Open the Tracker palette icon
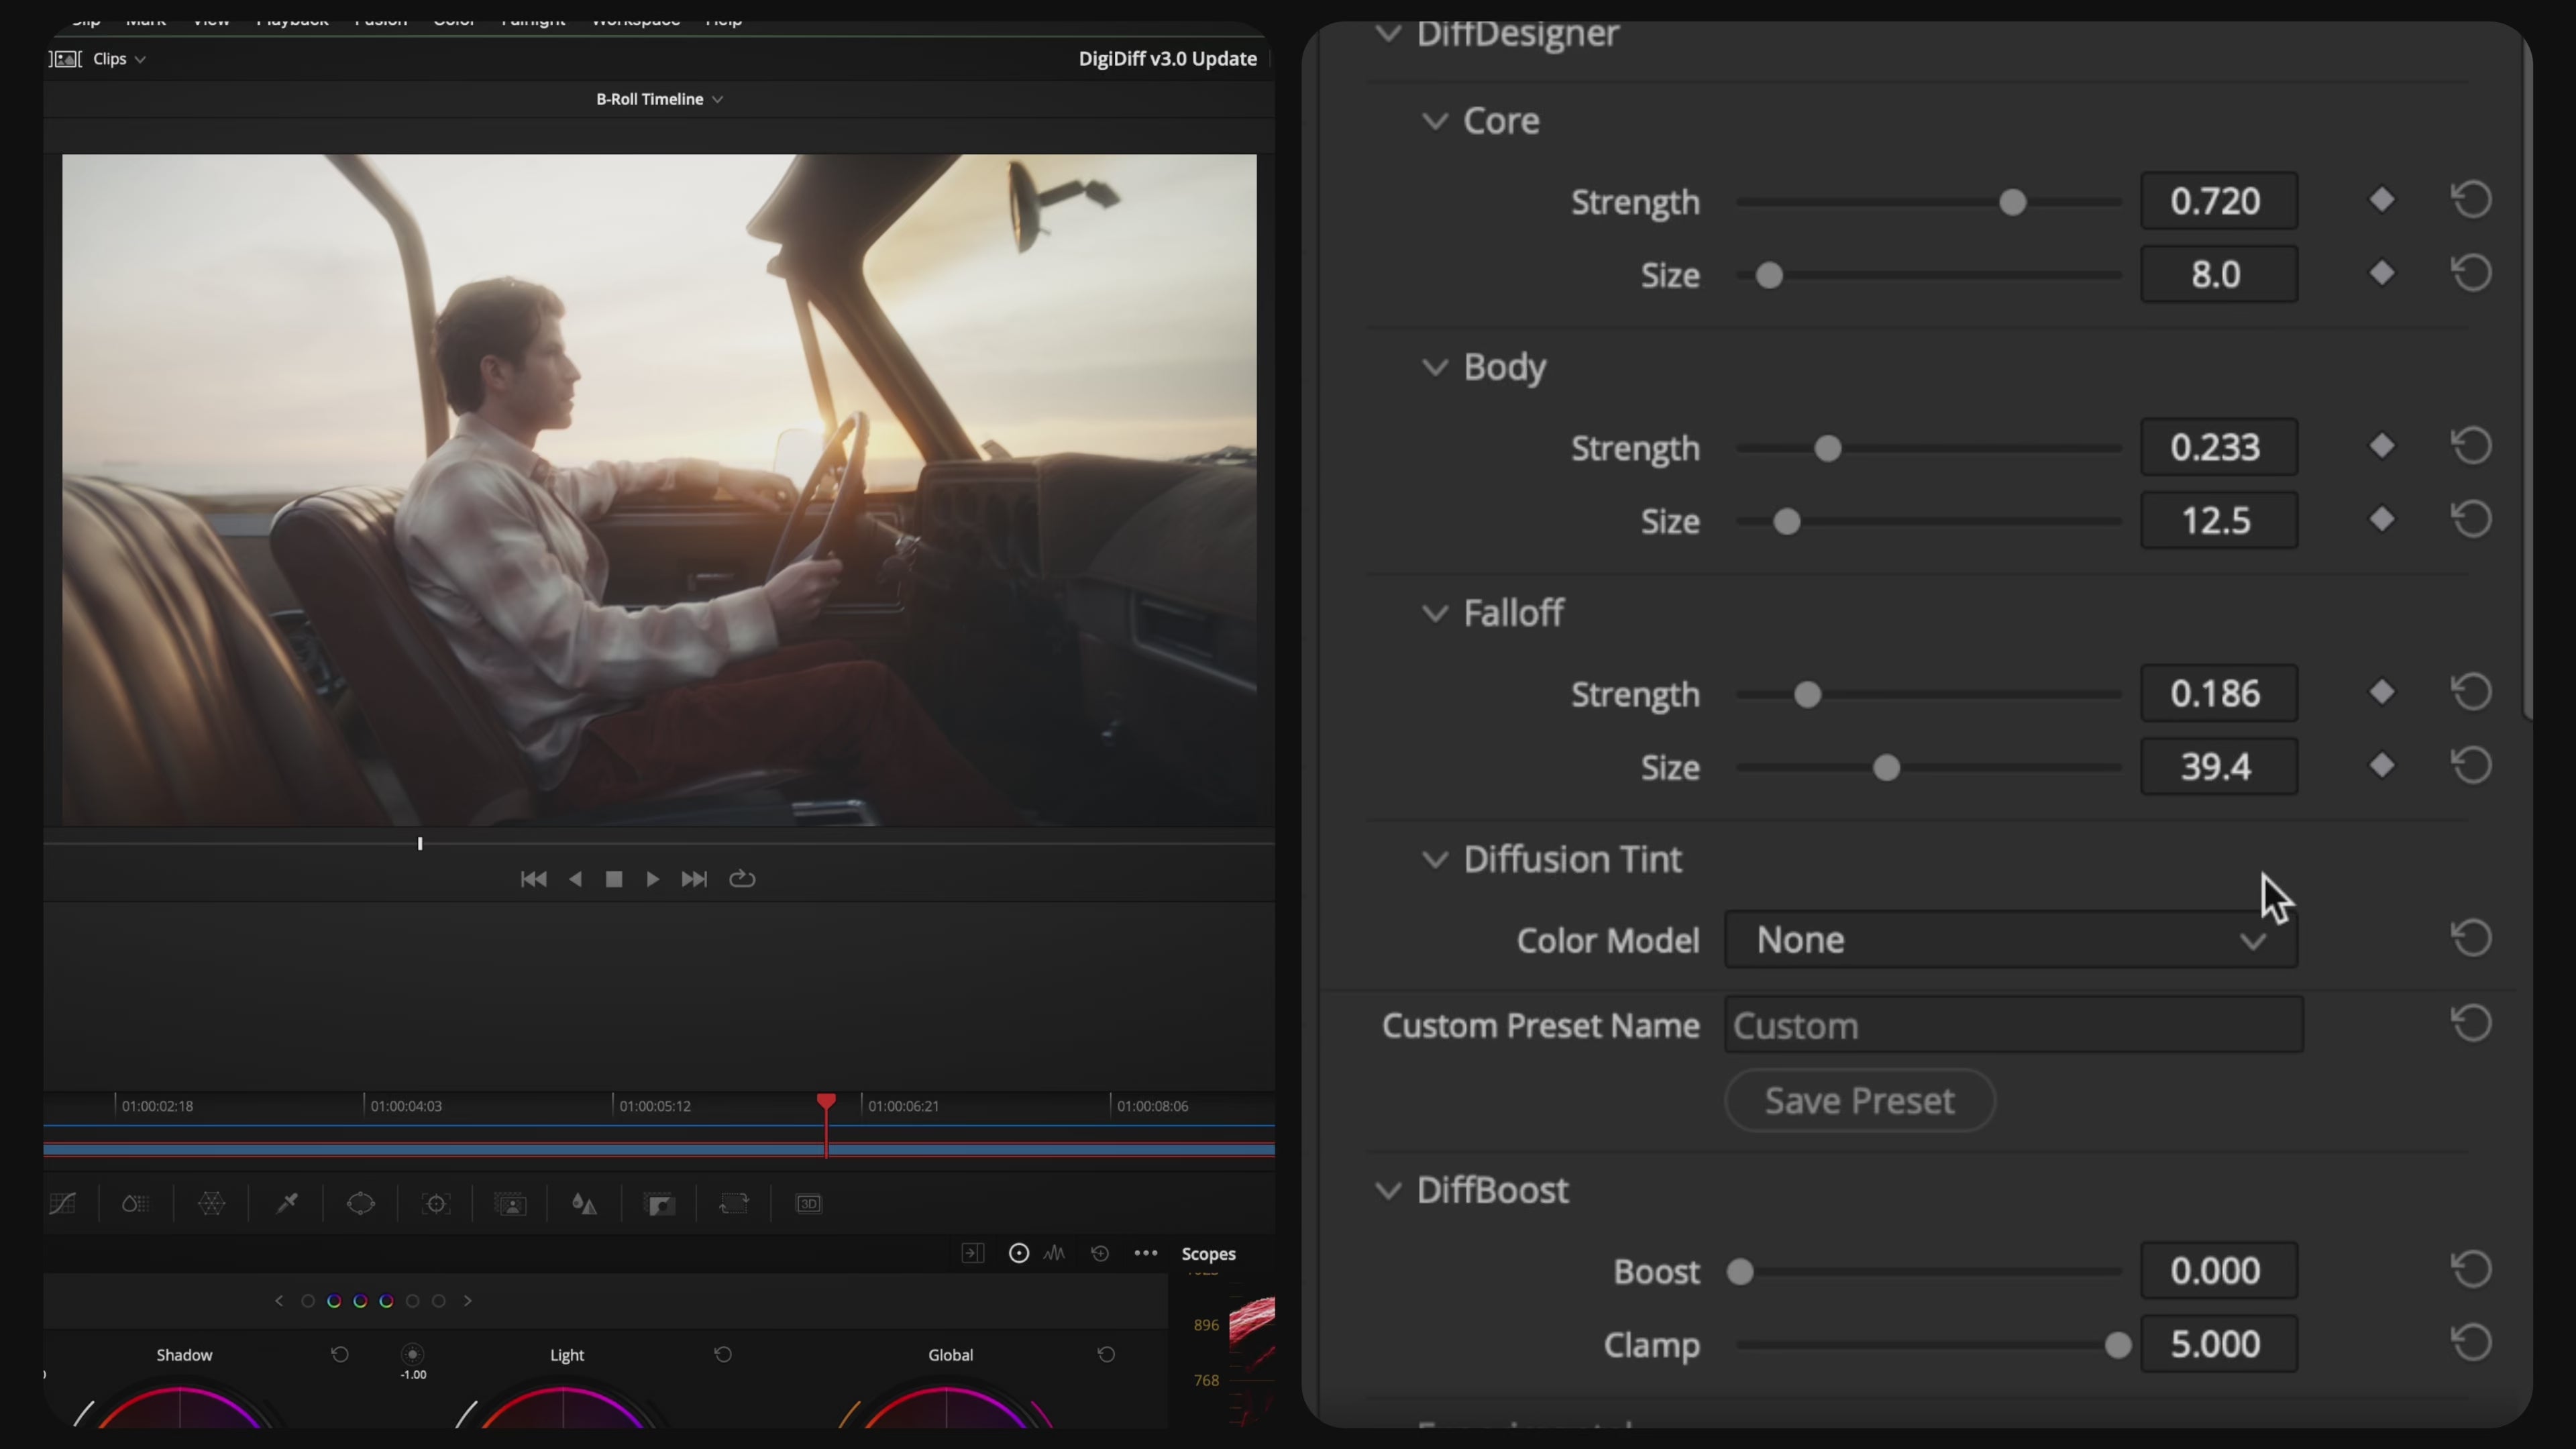Screen dimensions: 2576x1449 pos(436,1203)
